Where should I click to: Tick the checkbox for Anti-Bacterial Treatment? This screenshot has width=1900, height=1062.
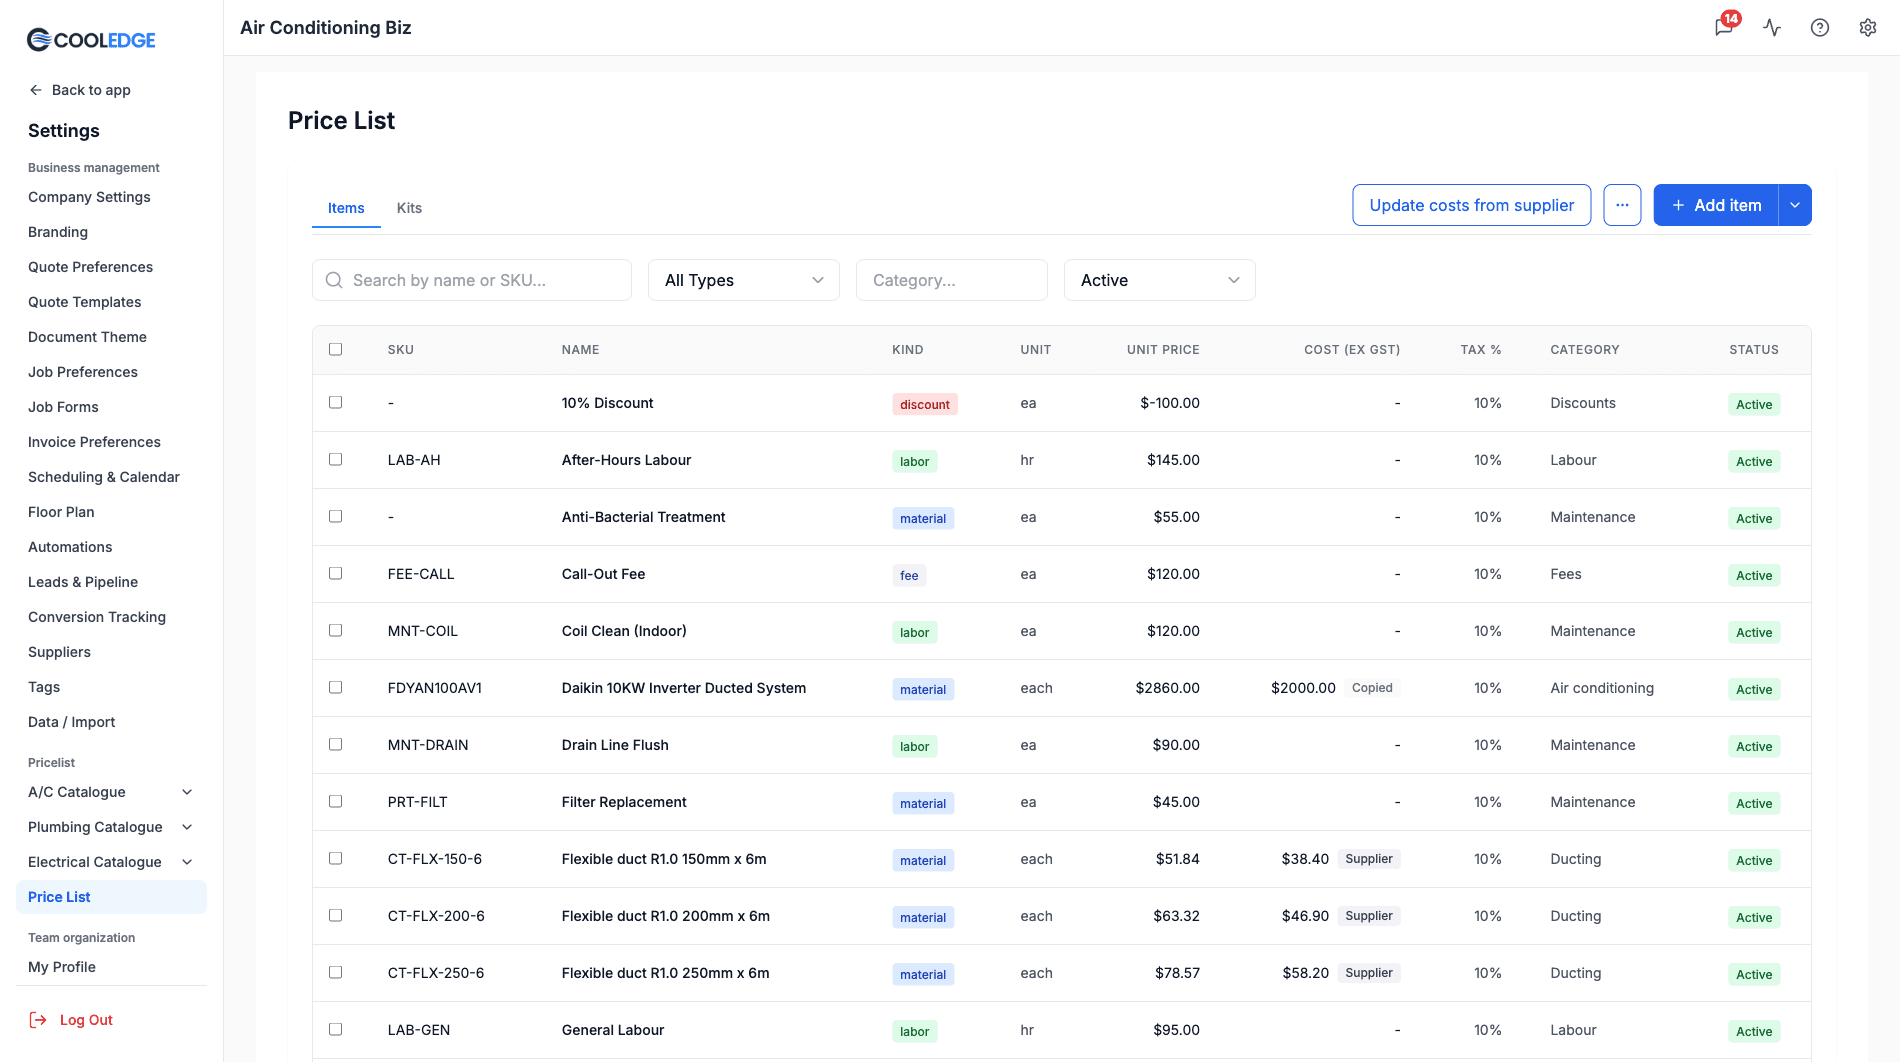pos(336,516)
